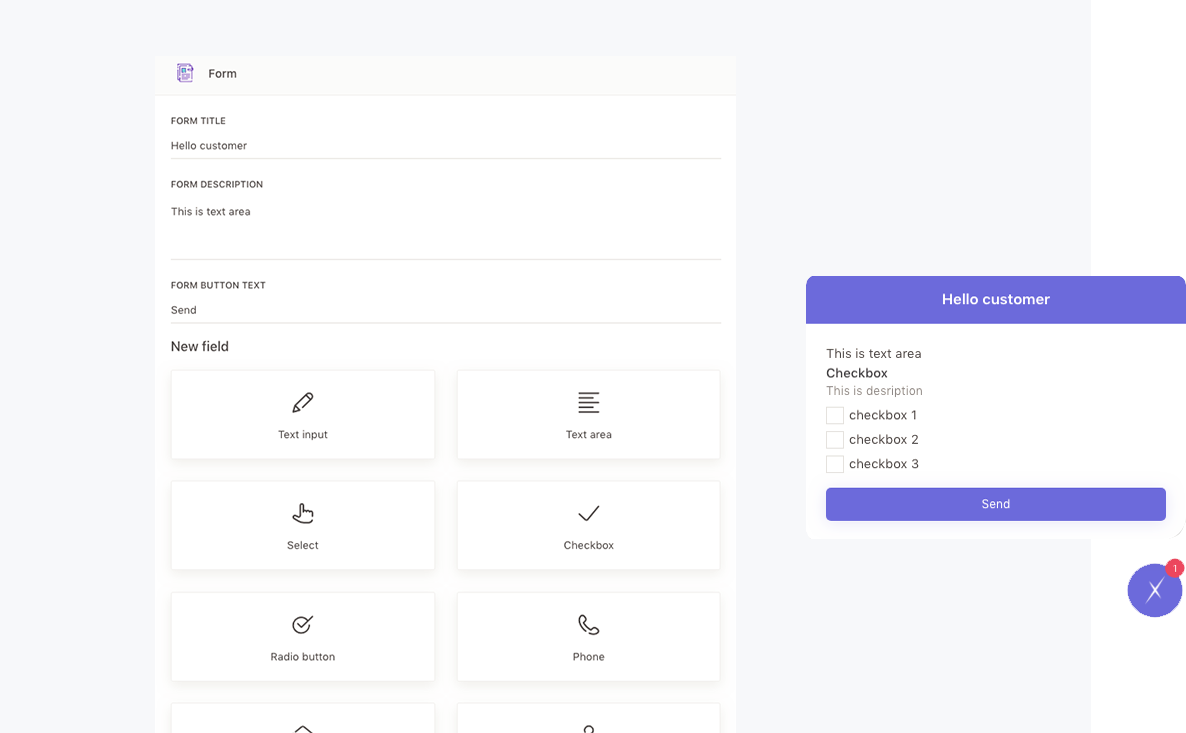Add a Checkbox field via checkmark icon
This screenshot has width=1186, height=733.
click(588, 513)
